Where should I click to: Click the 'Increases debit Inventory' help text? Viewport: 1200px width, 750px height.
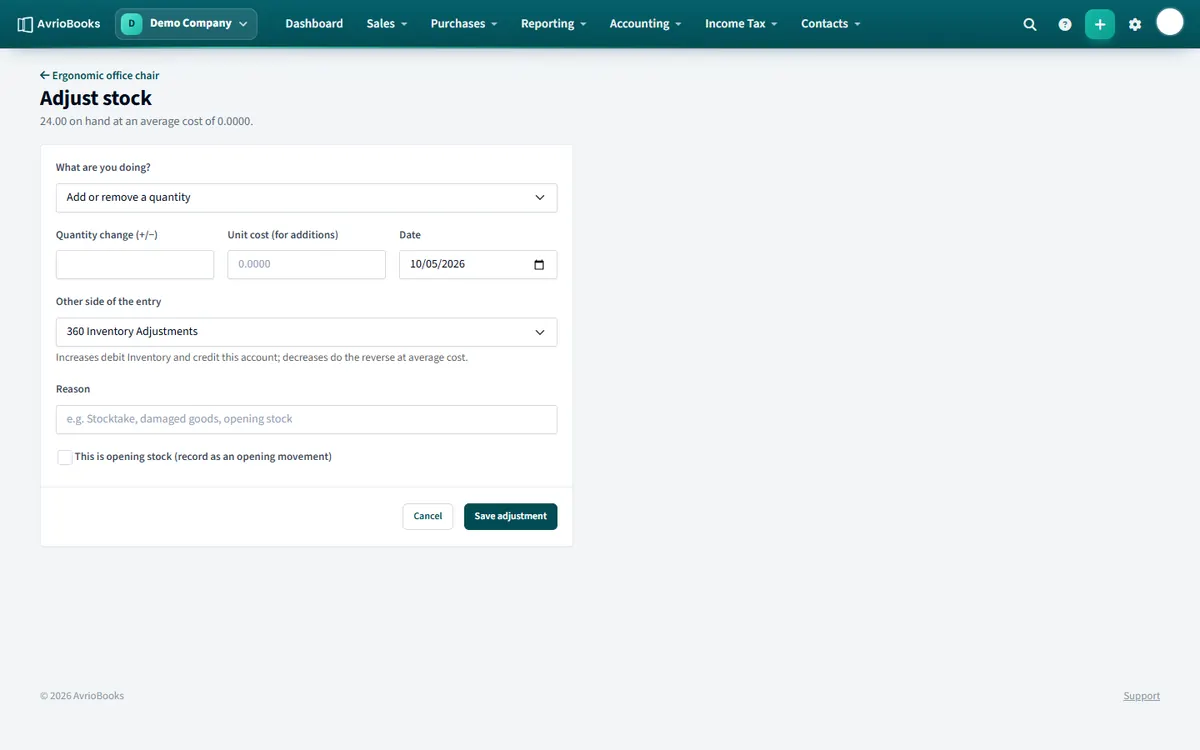[261, 358]
